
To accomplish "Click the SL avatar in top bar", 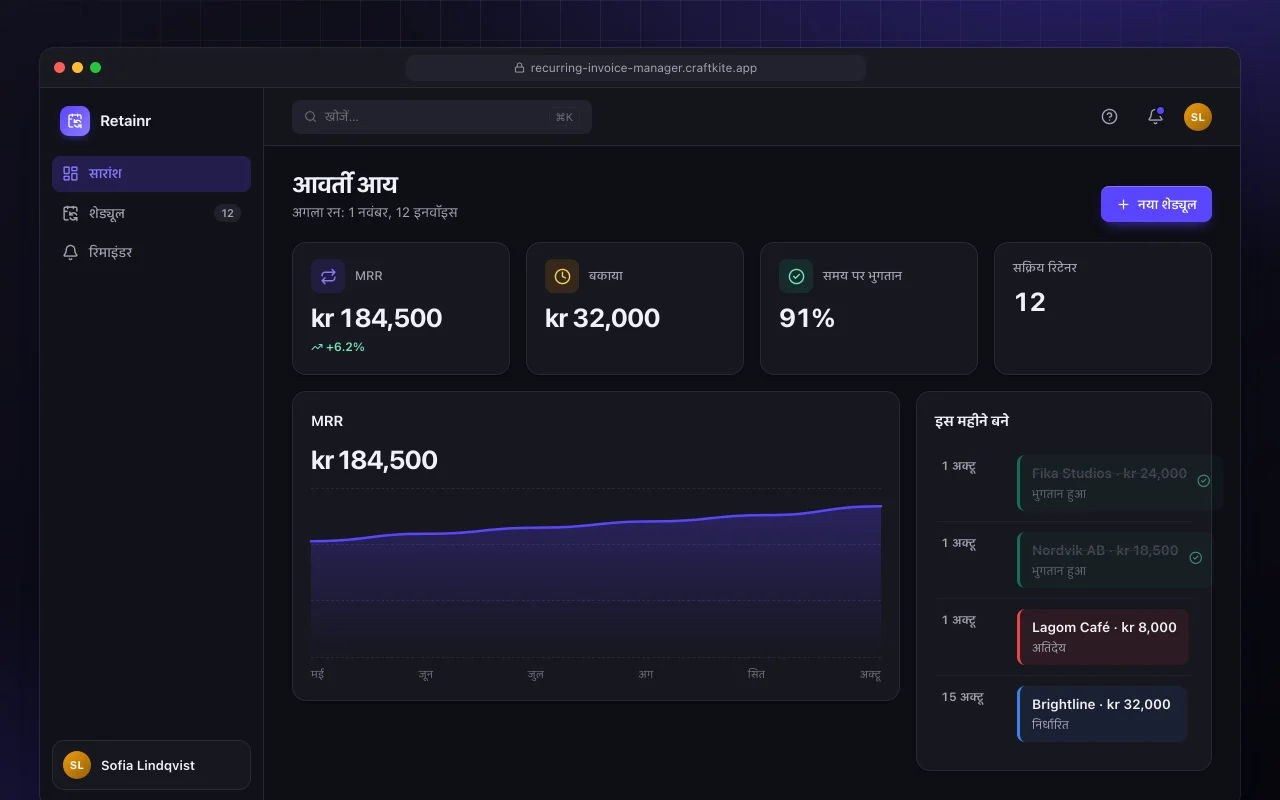I will (1198, 117).
